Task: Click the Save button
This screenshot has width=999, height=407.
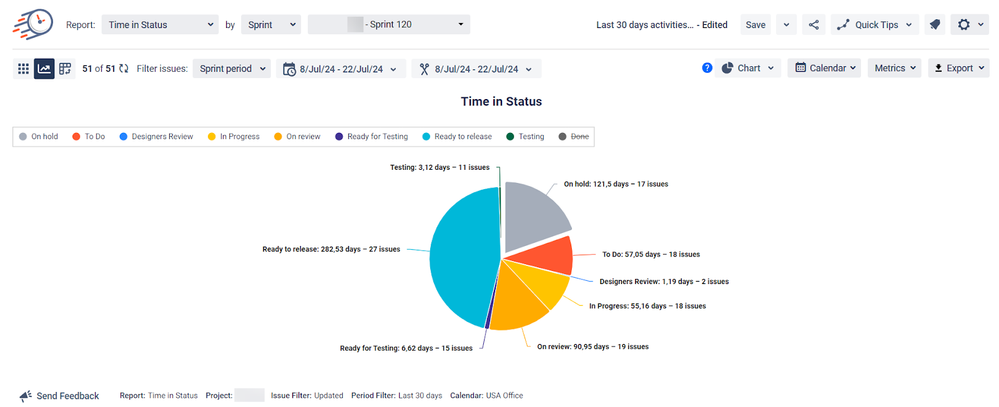Action: point(756,25)
